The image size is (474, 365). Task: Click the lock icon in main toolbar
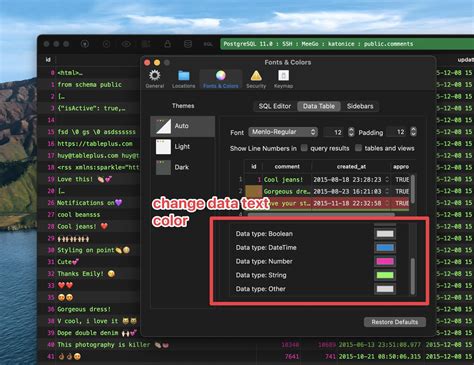167,44
